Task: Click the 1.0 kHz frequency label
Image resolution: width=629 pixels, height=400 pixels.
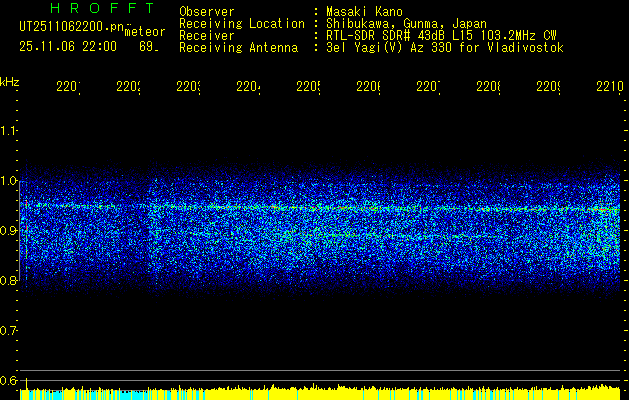Action: point(8,180)
